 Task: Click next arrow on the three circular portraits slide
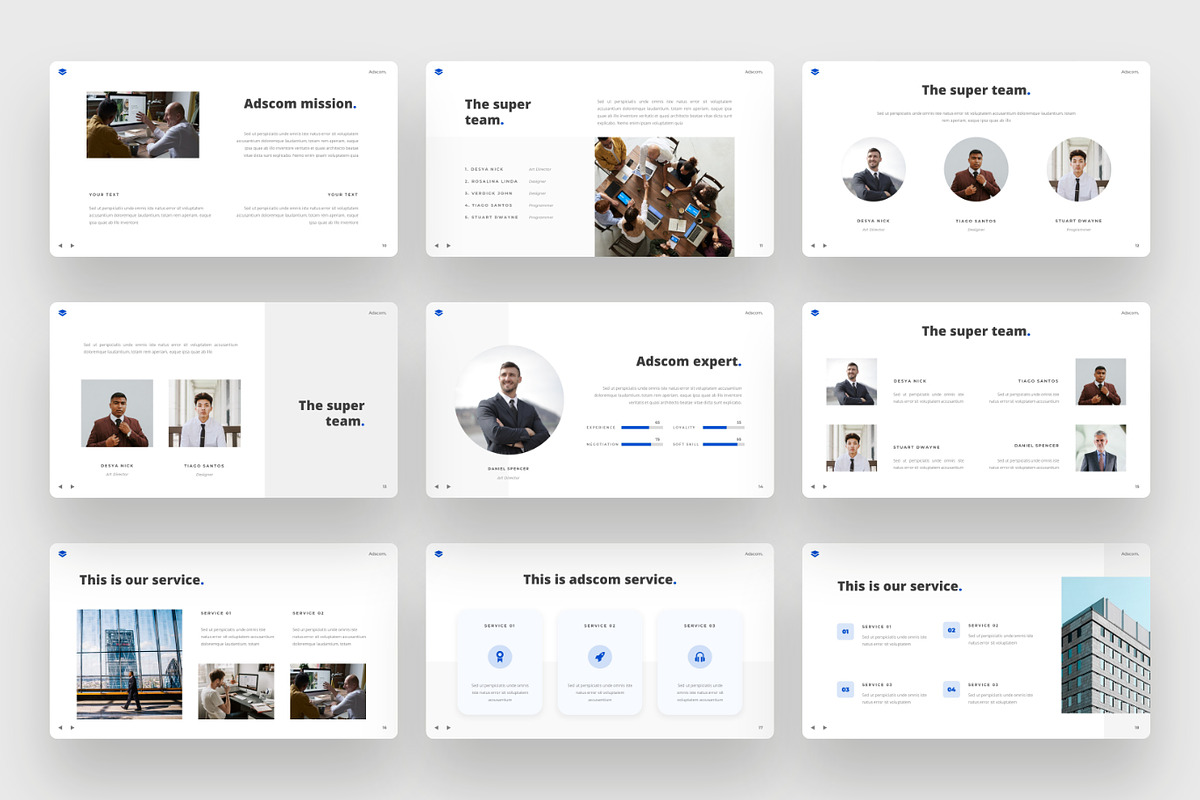coord(824,245)
